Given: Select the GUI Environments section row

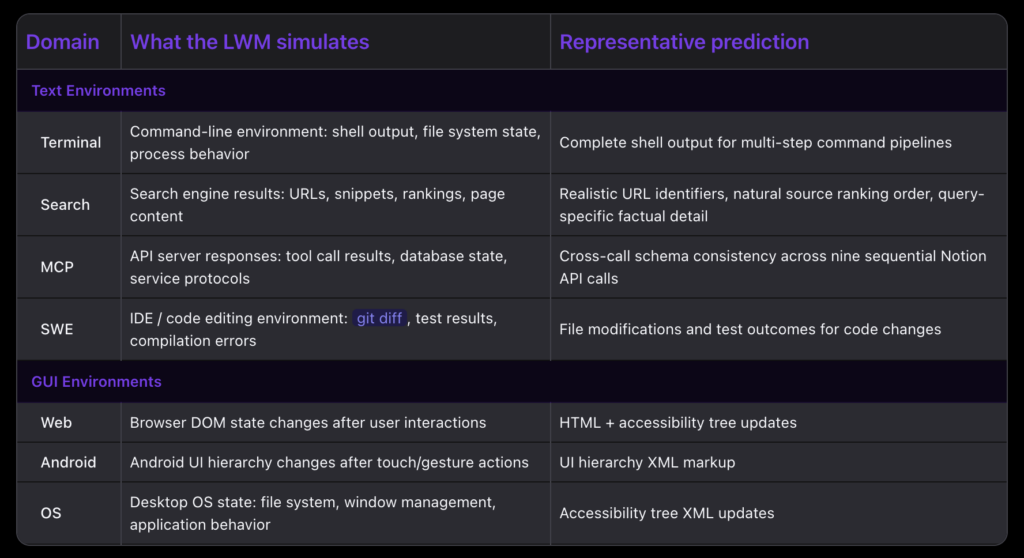Looking at the screenshot, I should [x=512, y=382].
